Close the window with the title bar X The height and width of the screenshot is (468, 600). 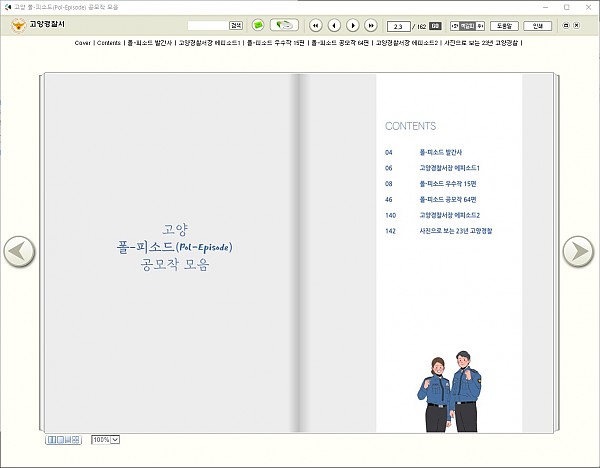(589, 7)
